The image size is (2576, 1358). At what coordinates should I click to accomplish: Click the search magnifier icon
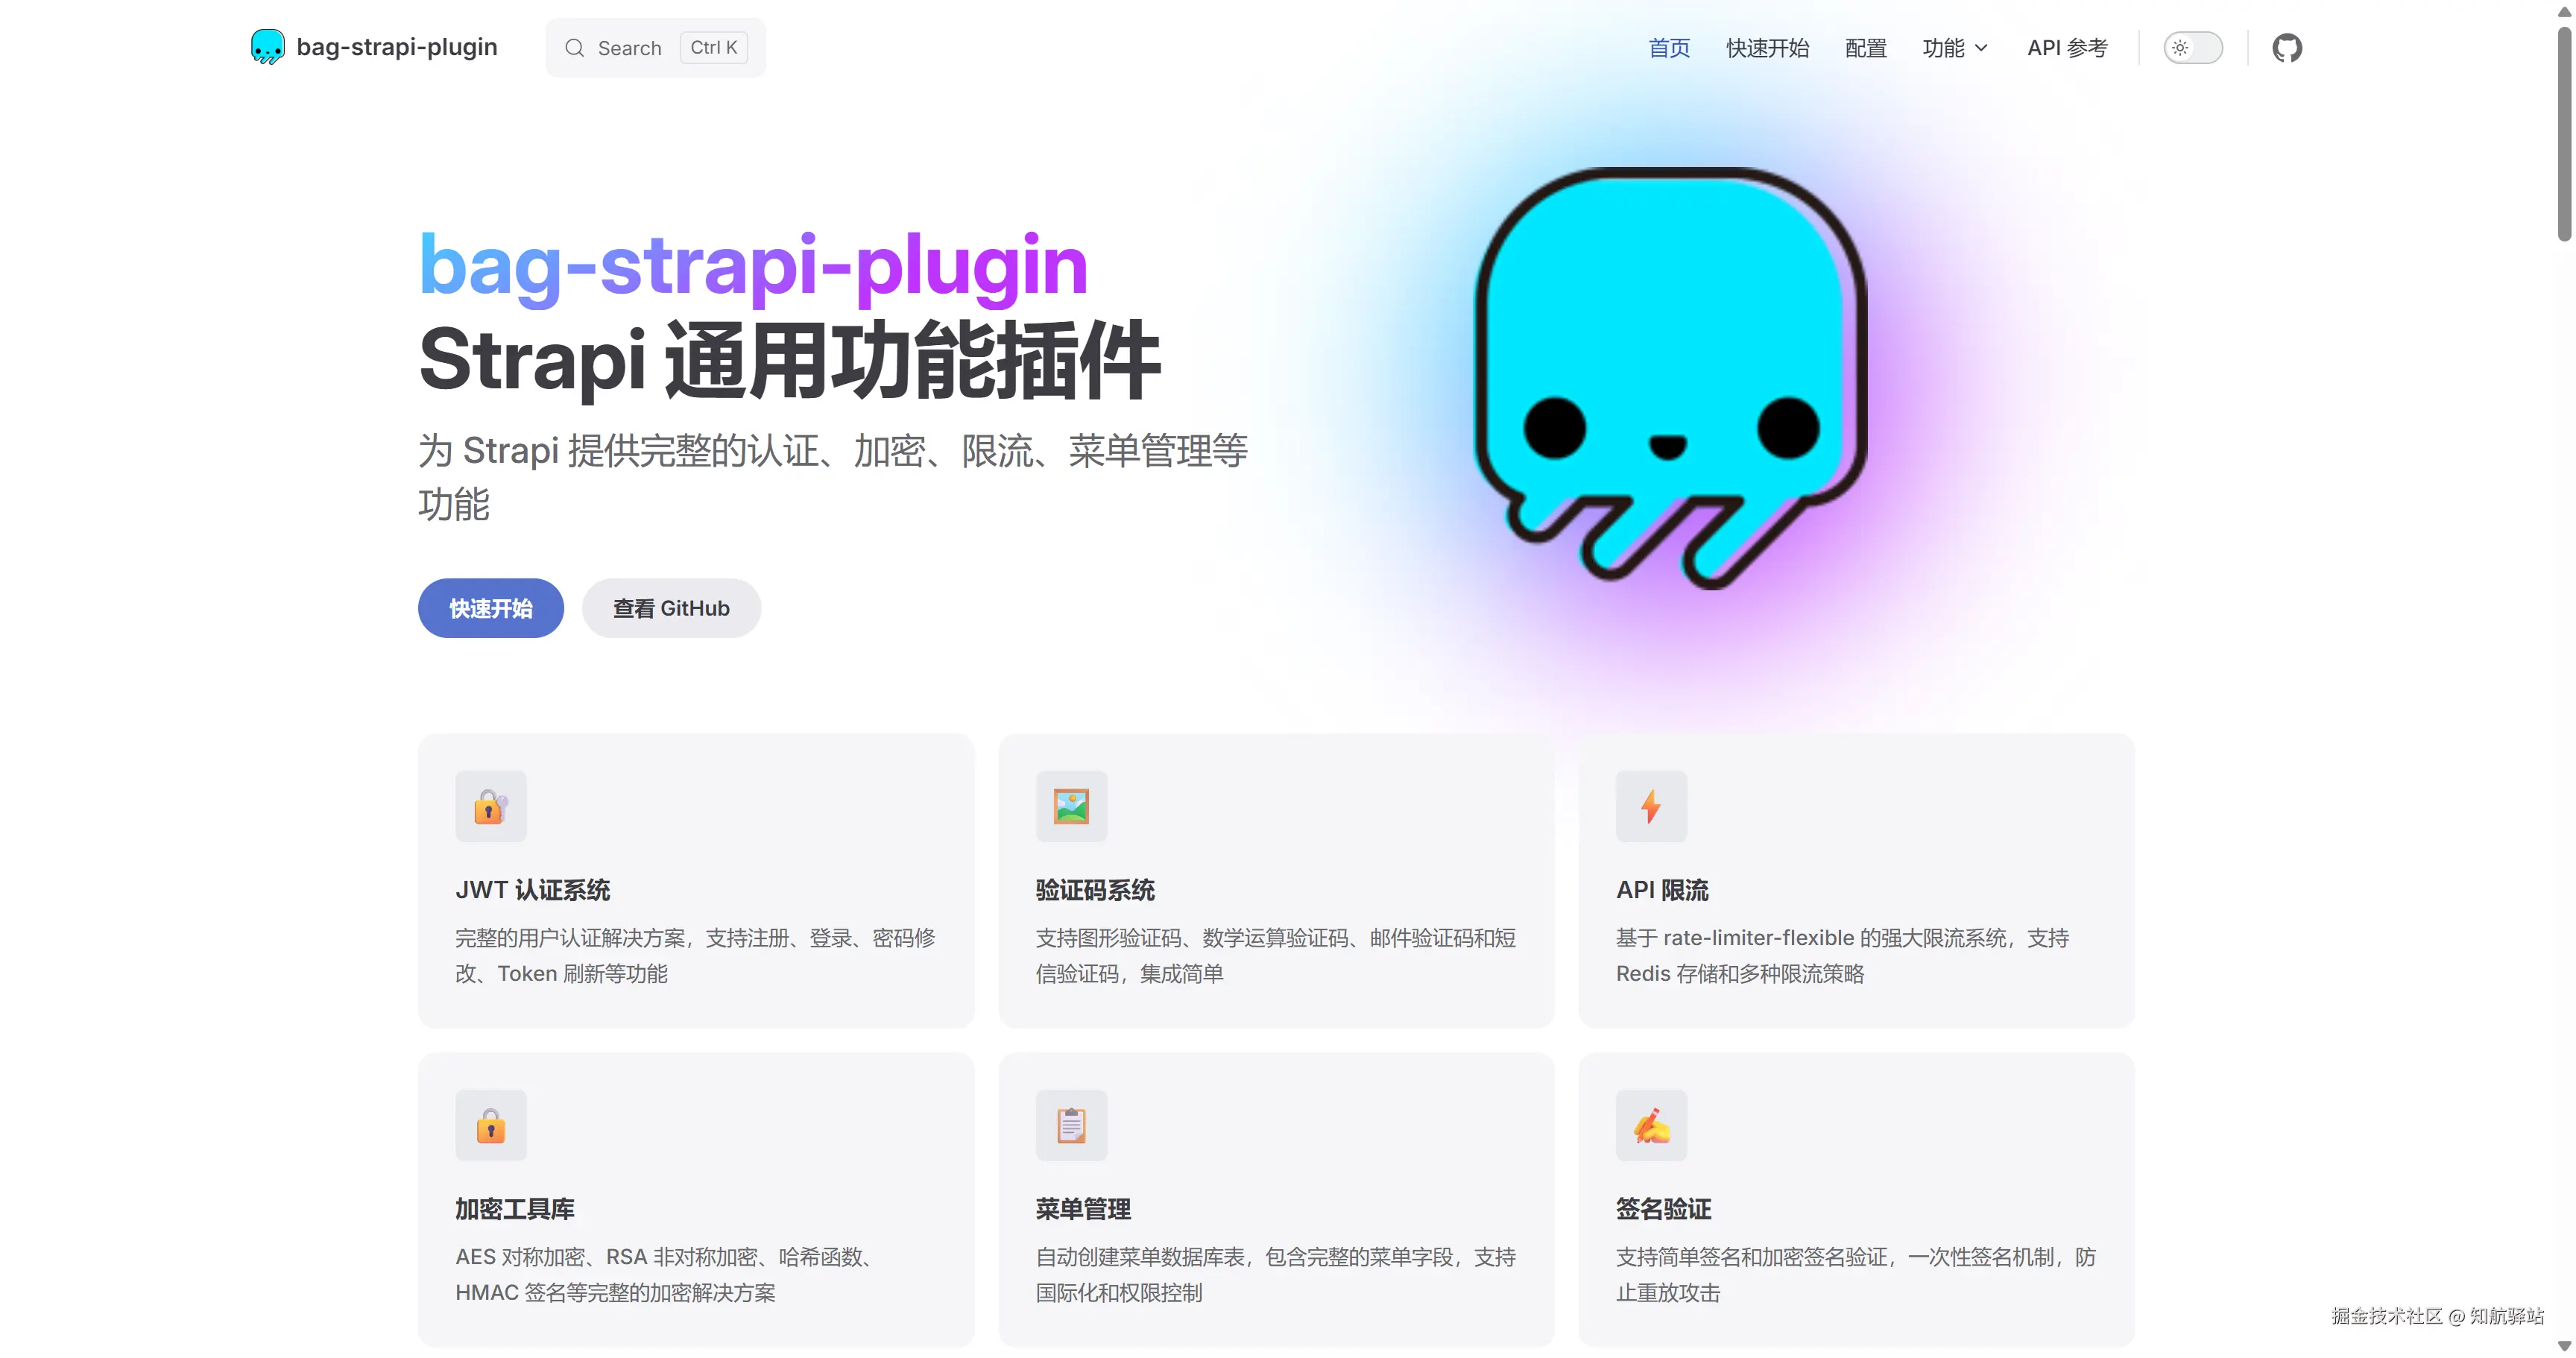pyautogui.click(x=575, y=47)
